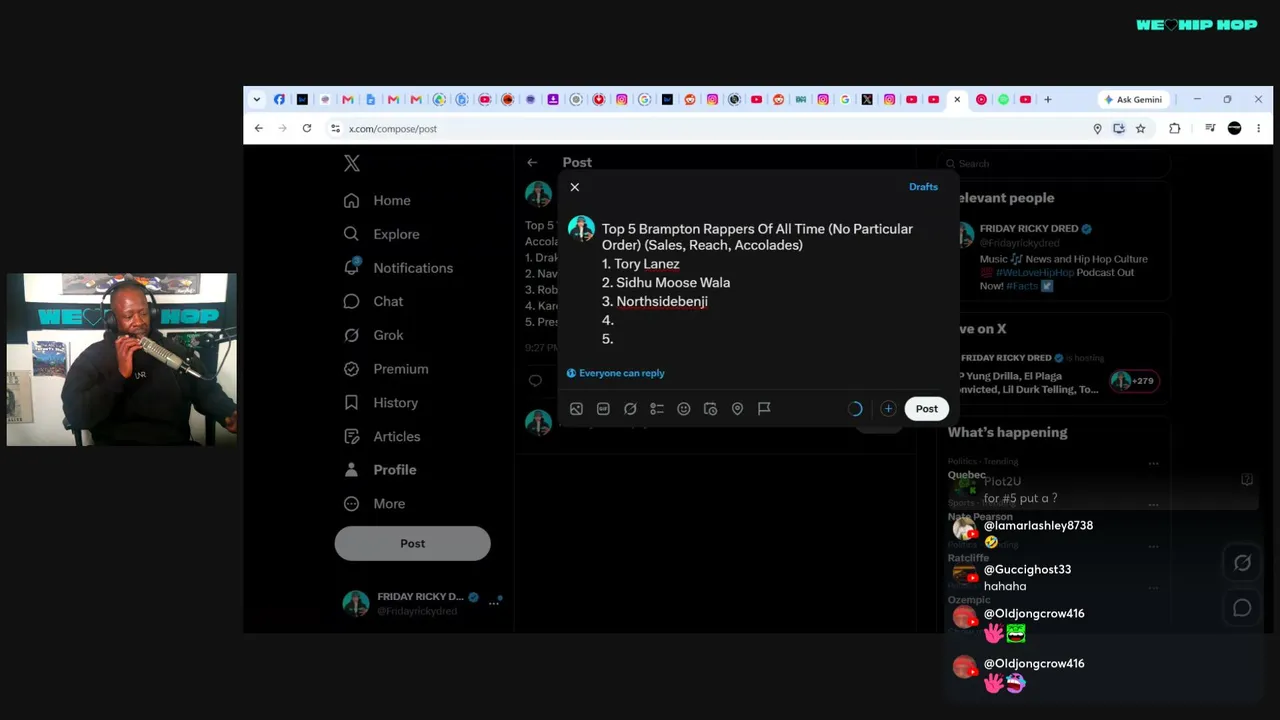Close the compose post dialog
This screenshot has width=1280, height=720.
tap(575, 187)
